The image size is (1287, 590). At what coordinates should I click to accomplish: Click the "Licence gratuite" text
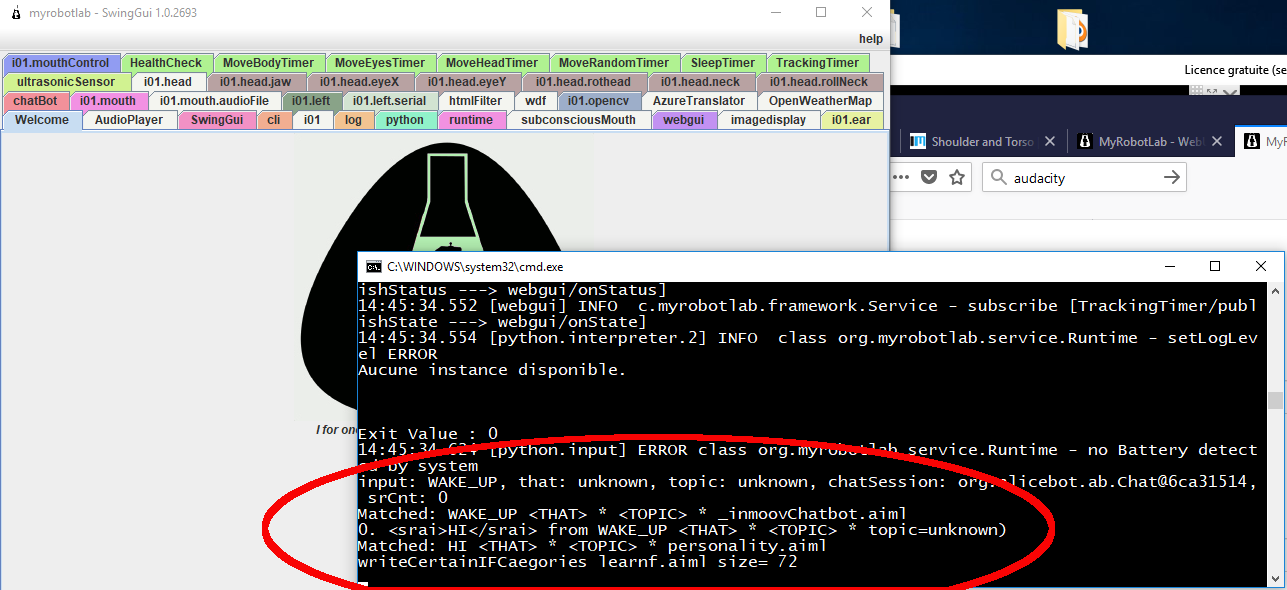tap(1234, 70)
